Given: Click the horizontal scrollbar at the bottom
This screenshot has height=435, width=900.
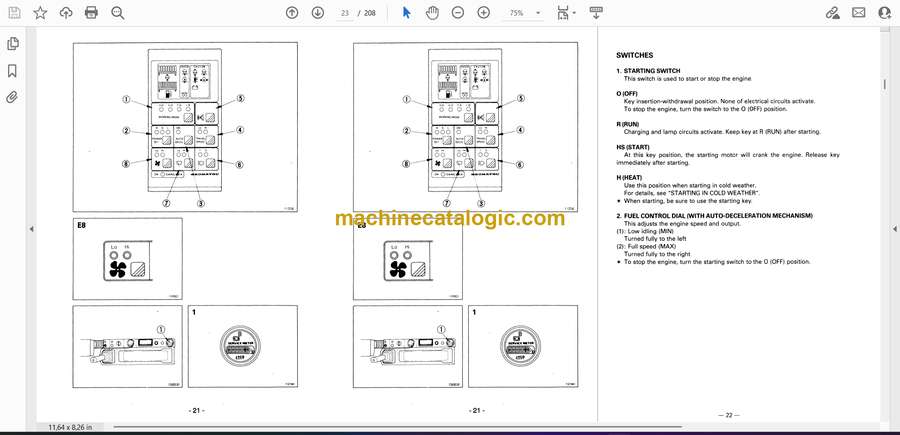Looking at the screenshot, I should (x=397, y=427).
